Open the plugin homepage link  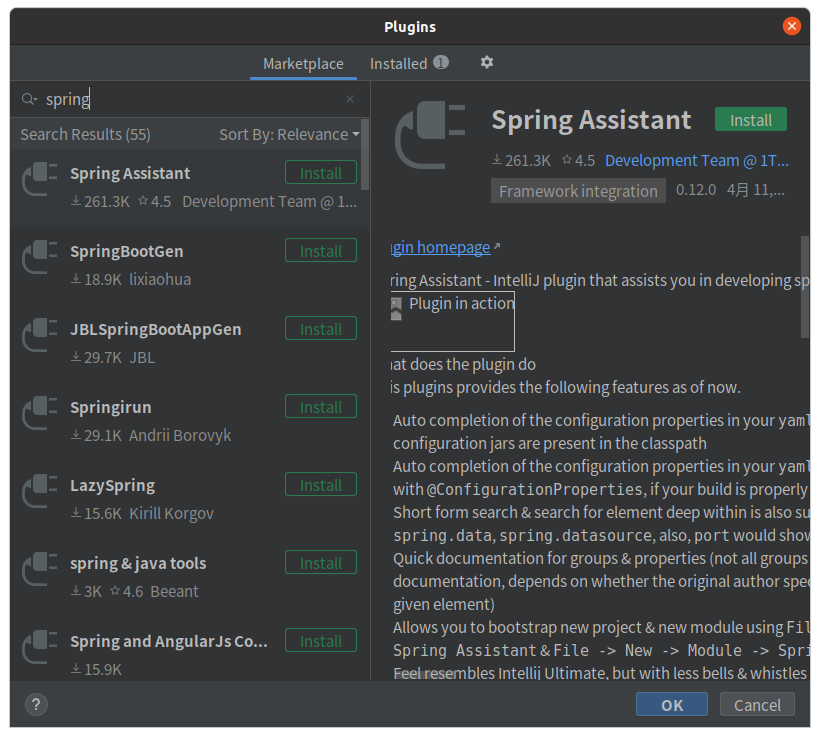[441, 247]
